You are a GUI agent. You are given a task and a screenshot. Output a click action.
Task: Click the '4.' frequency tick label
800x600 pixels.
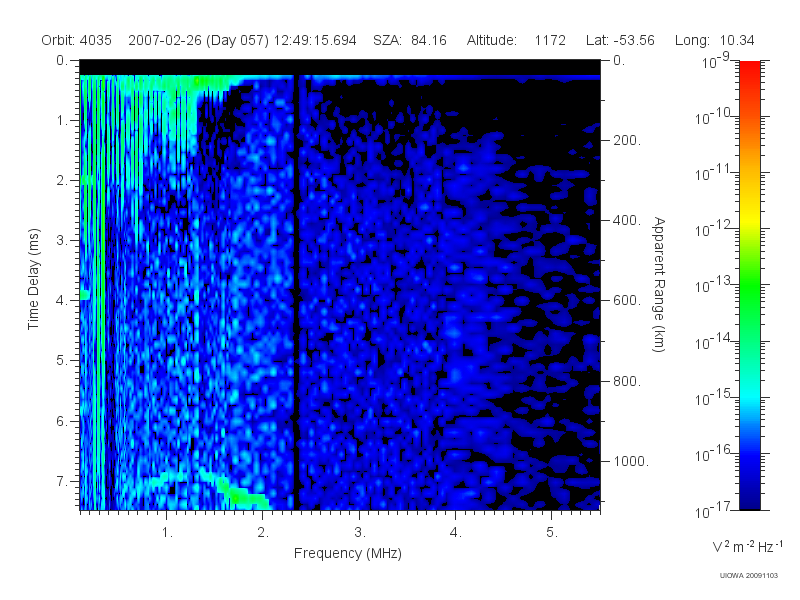click(x=456, y=533)
